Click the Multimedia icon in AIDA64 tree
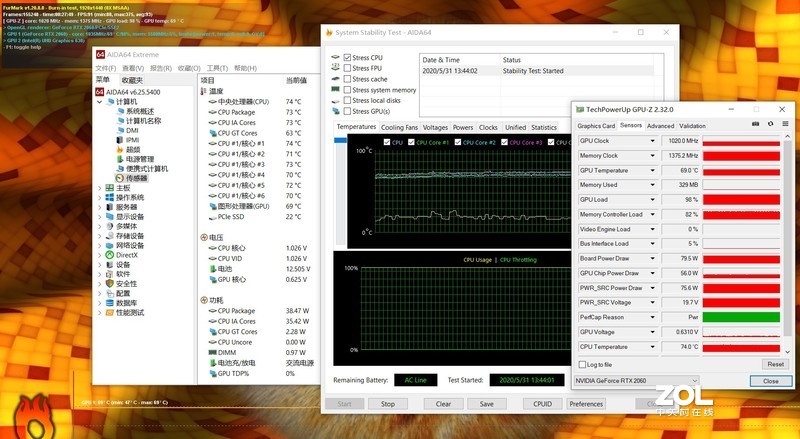This screenshot has height=439, width=800. pos(110,226)
